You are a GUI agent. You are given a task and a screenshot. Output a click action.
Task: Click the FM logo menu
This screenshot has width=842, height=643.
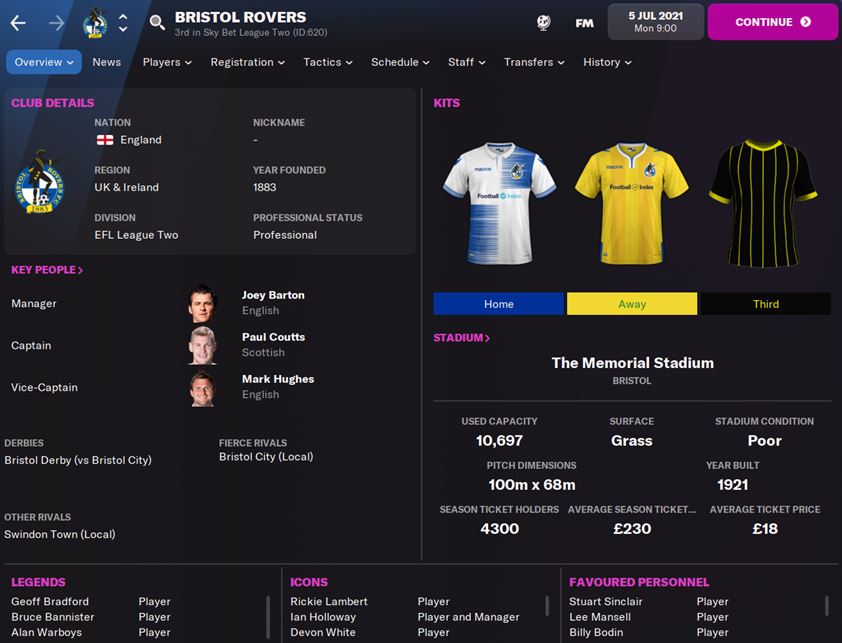584,23
